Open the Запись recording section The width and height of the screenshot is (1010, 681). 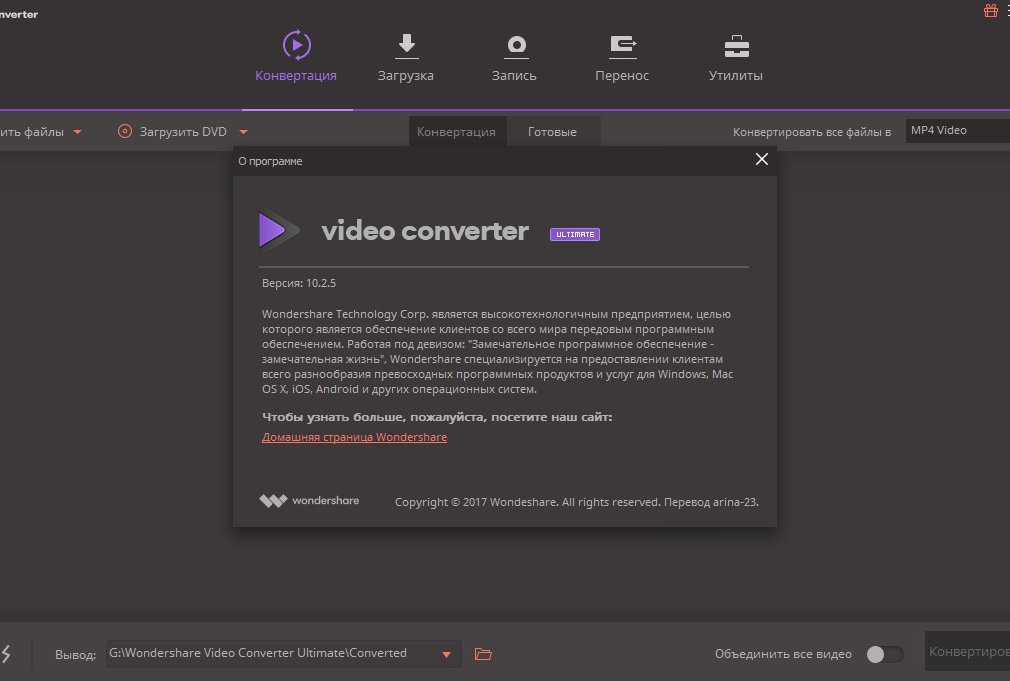pyautogui.click(x=514, y=57)
